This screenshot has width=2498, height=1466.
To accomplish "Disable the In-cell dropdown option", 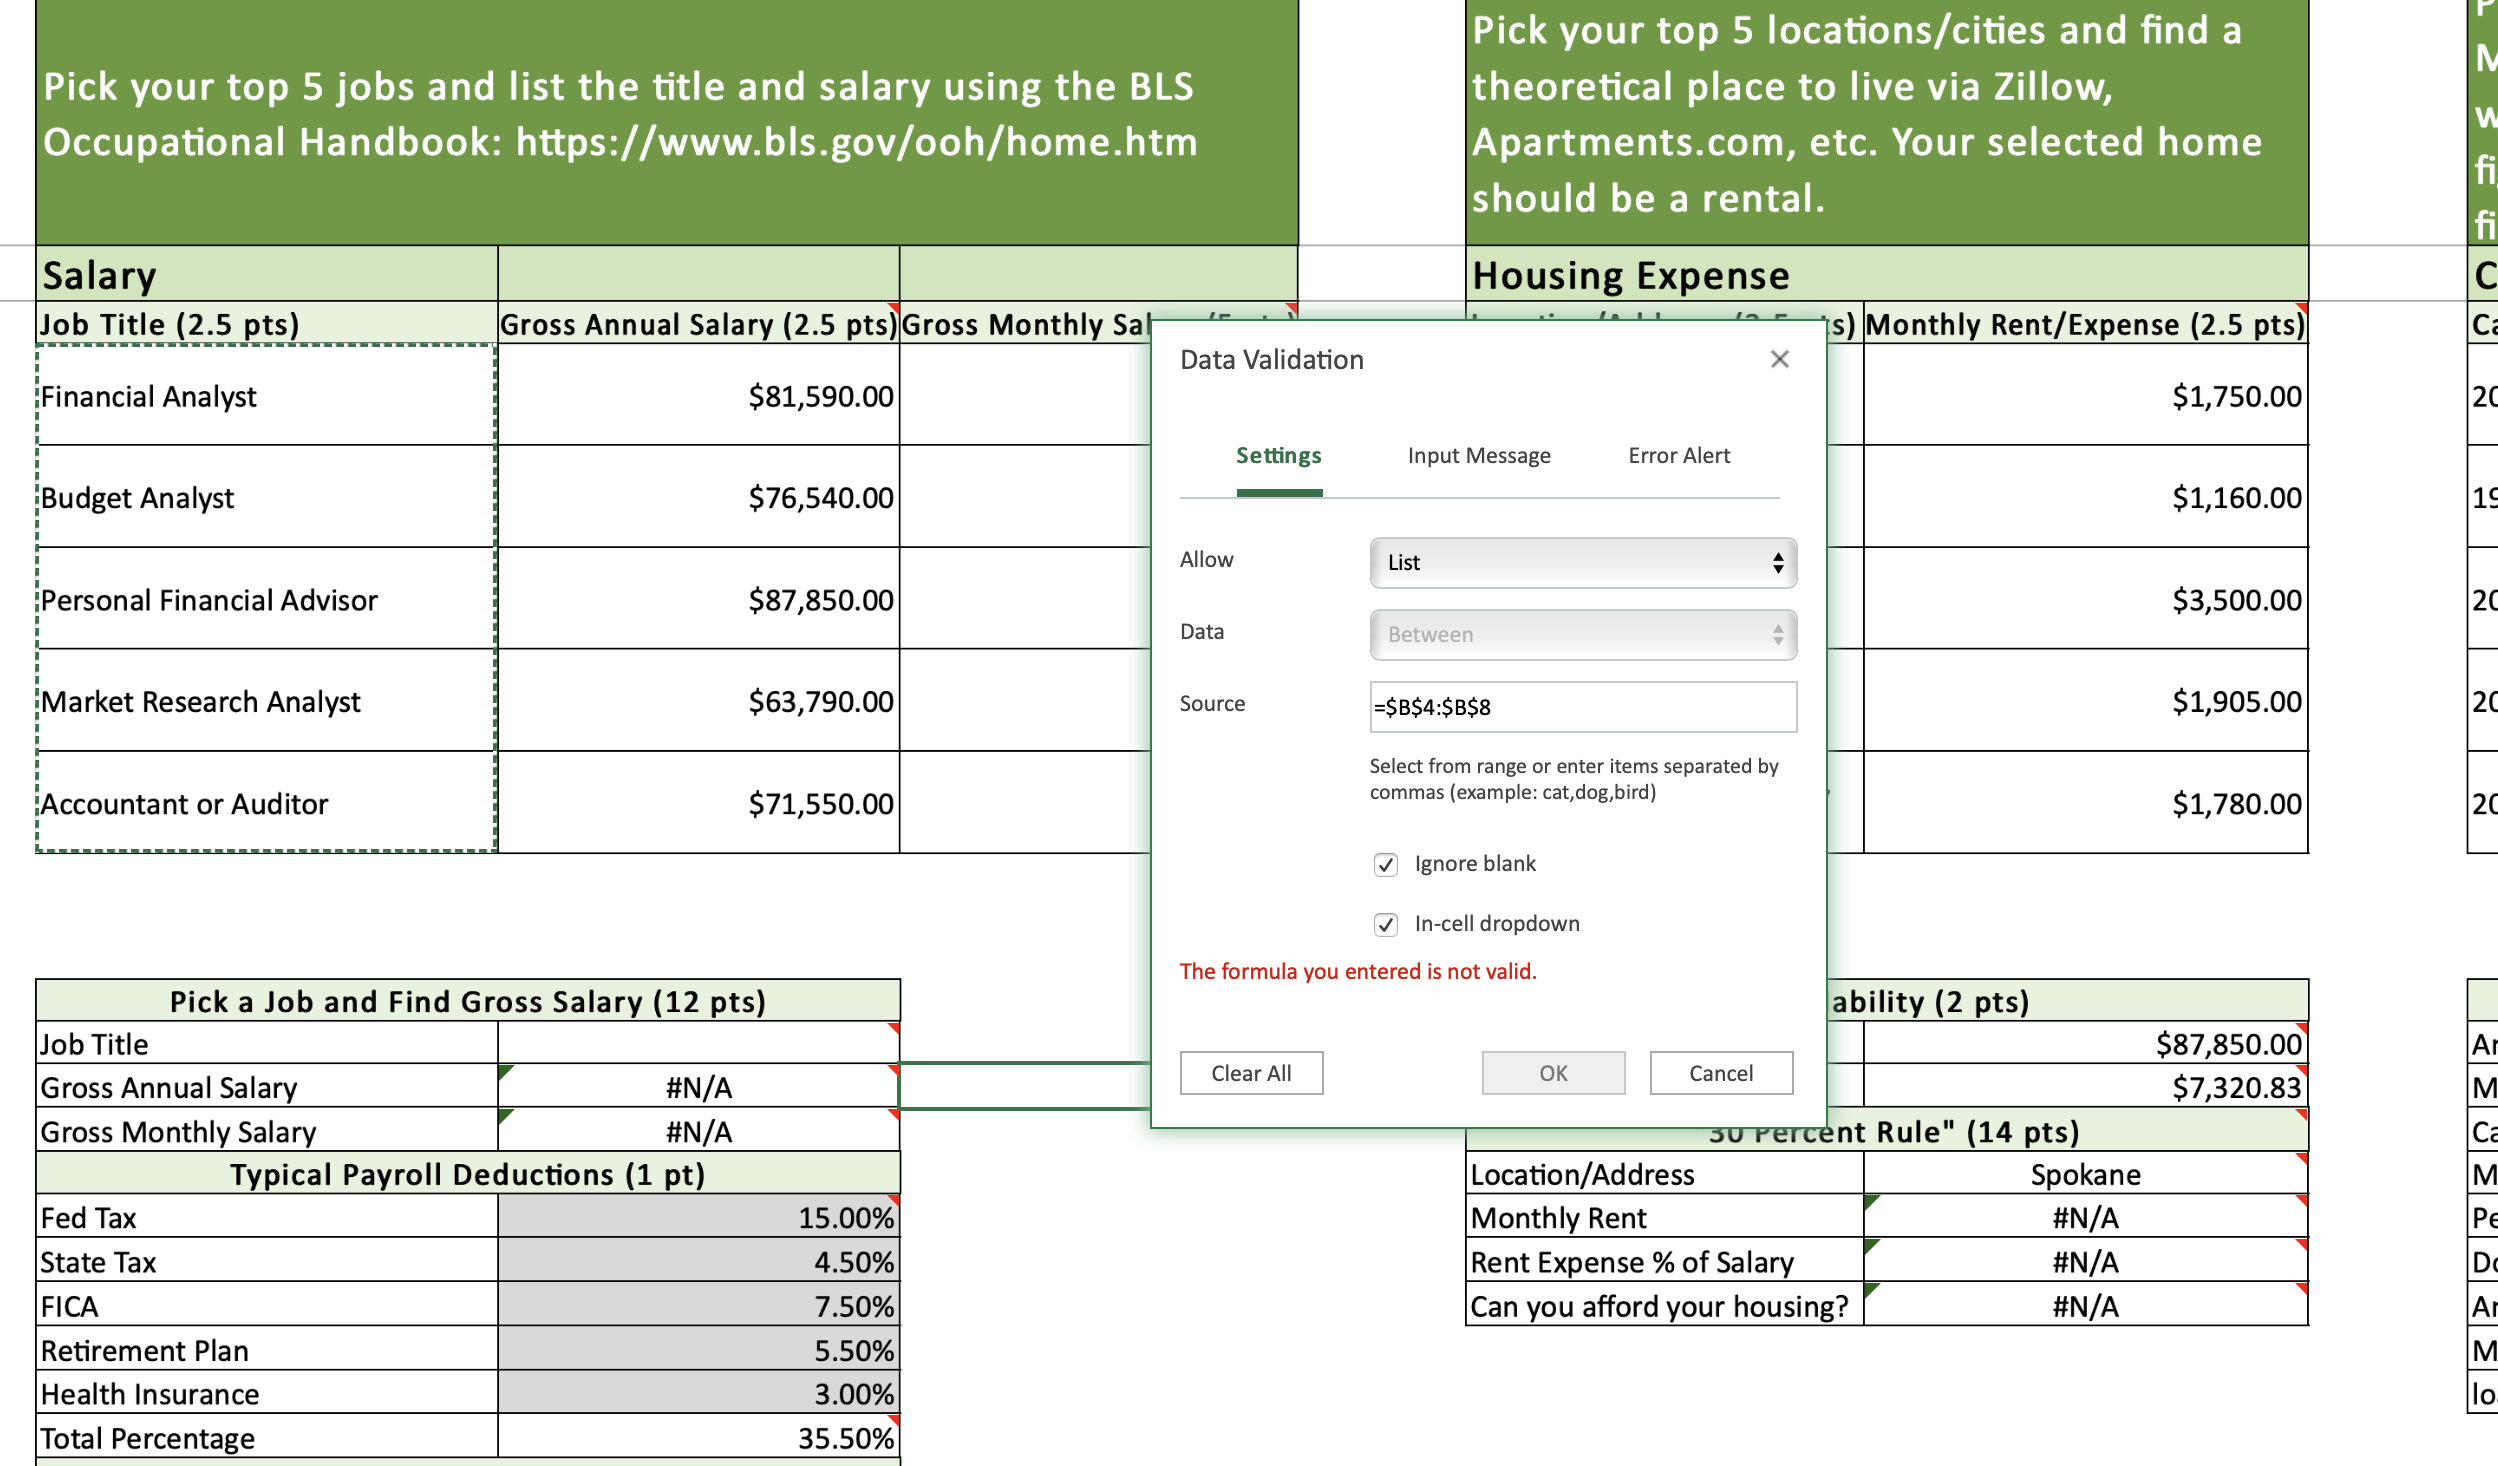I will pos(1386,924).
